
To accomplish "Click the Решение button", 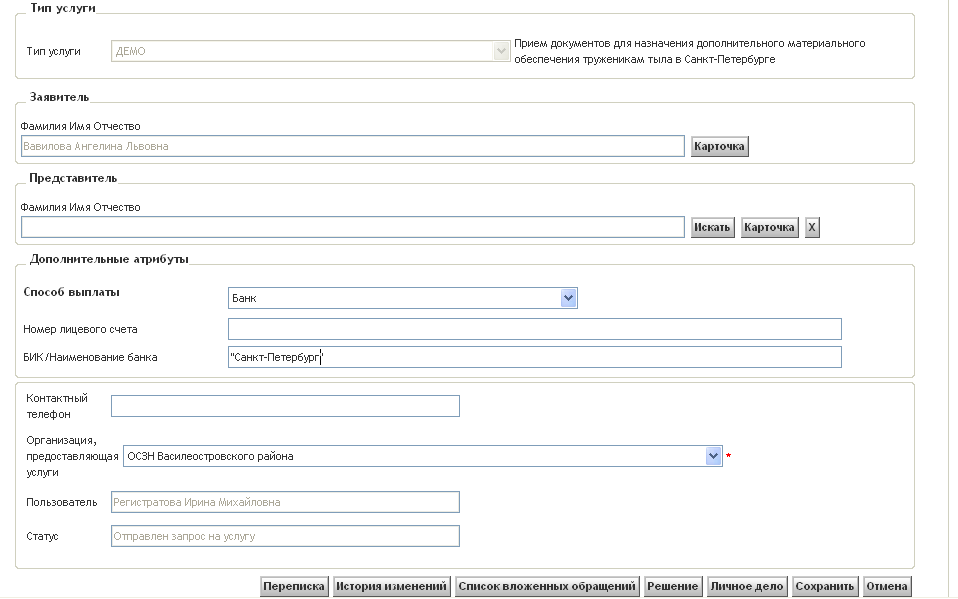I will [673, 586].
